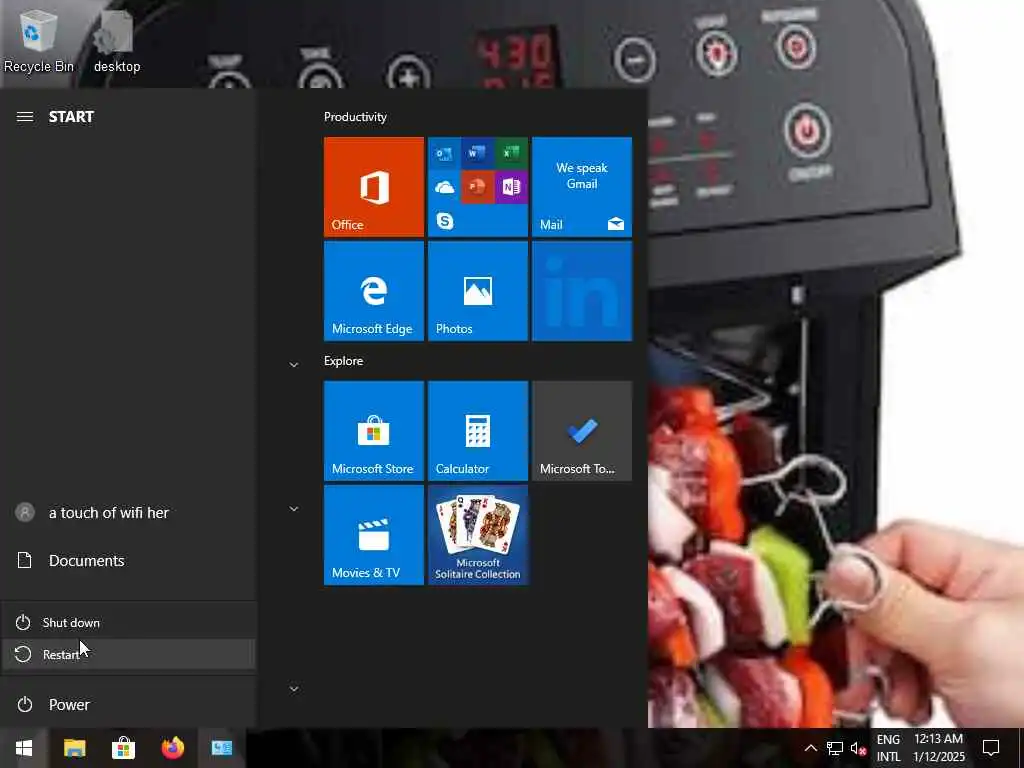Open the Word icon in the Office apps tile
The width and height of the screenshot is (1024, 768).
477,153
